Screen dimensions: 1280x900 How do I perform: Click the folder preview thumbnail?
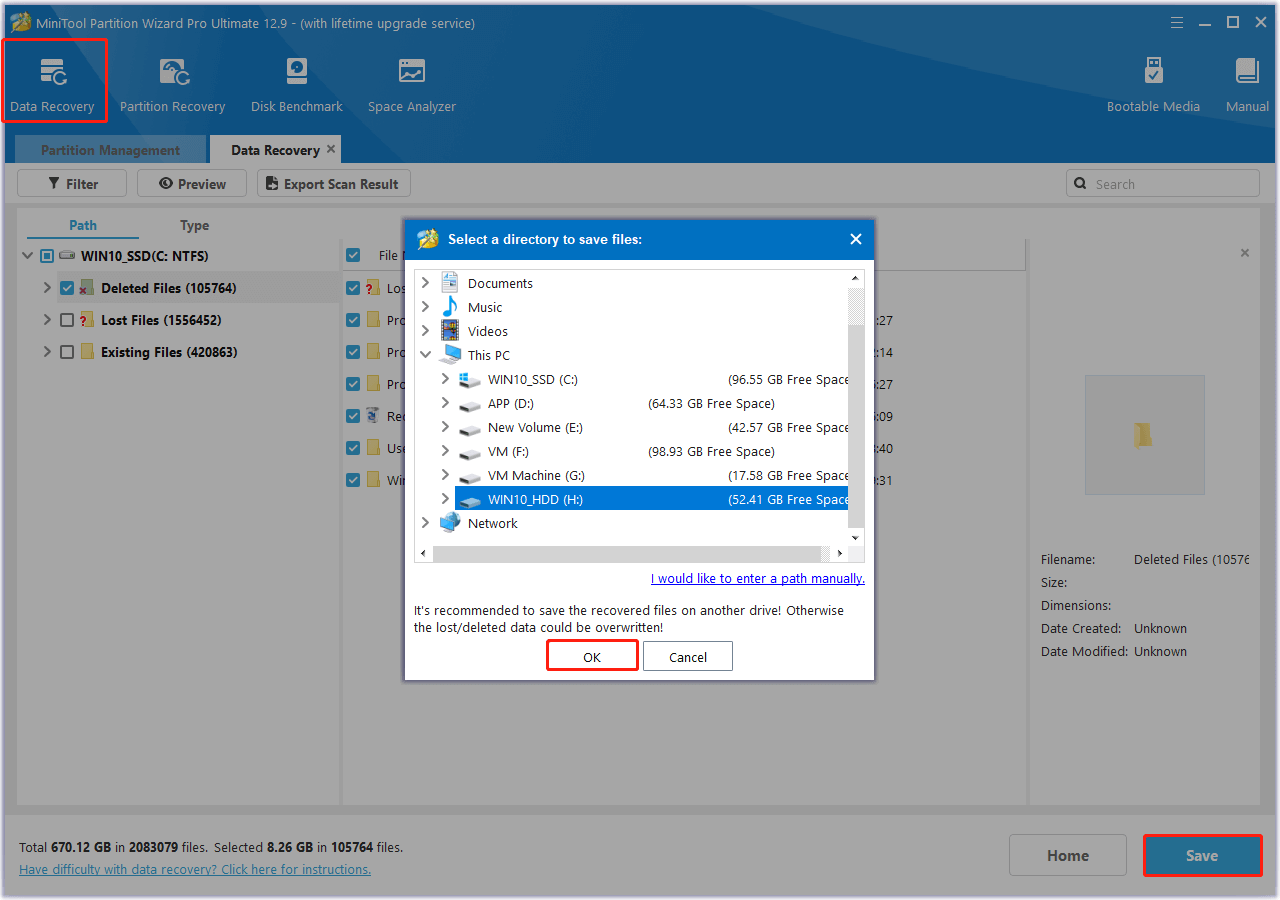pyautogui.click(x=1144, y=435)
